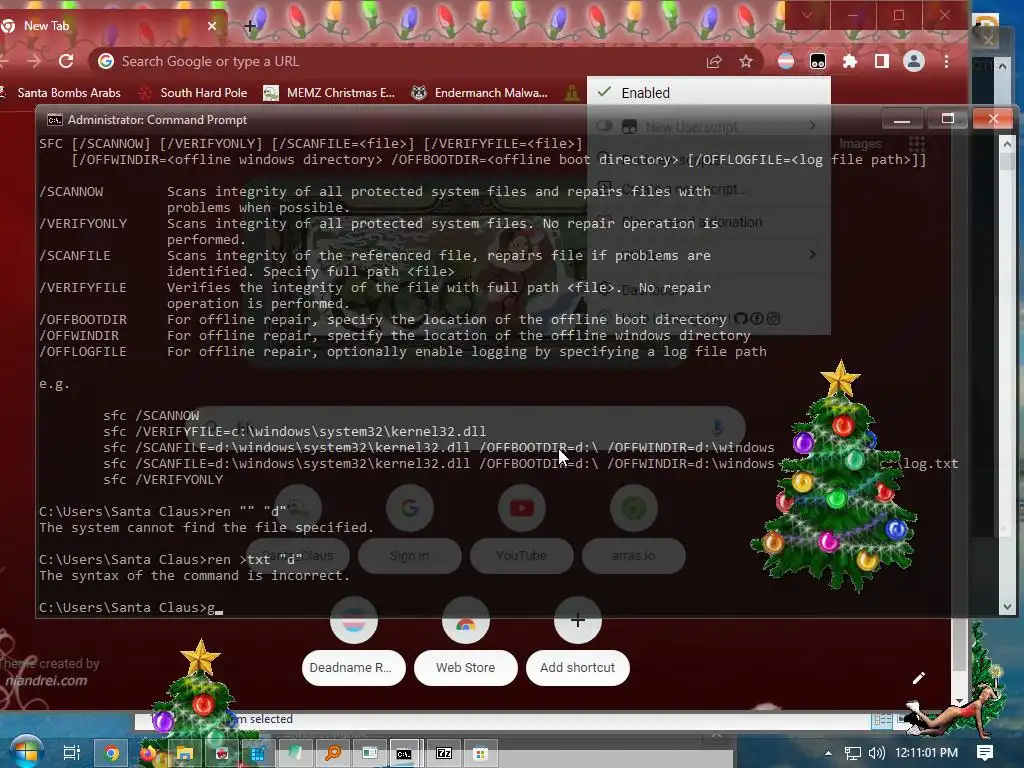Viewport: 1024px width, 768px height.
Task: Toggle the Enabled item in Tampermonkey menu
Action: pos(709,93)
